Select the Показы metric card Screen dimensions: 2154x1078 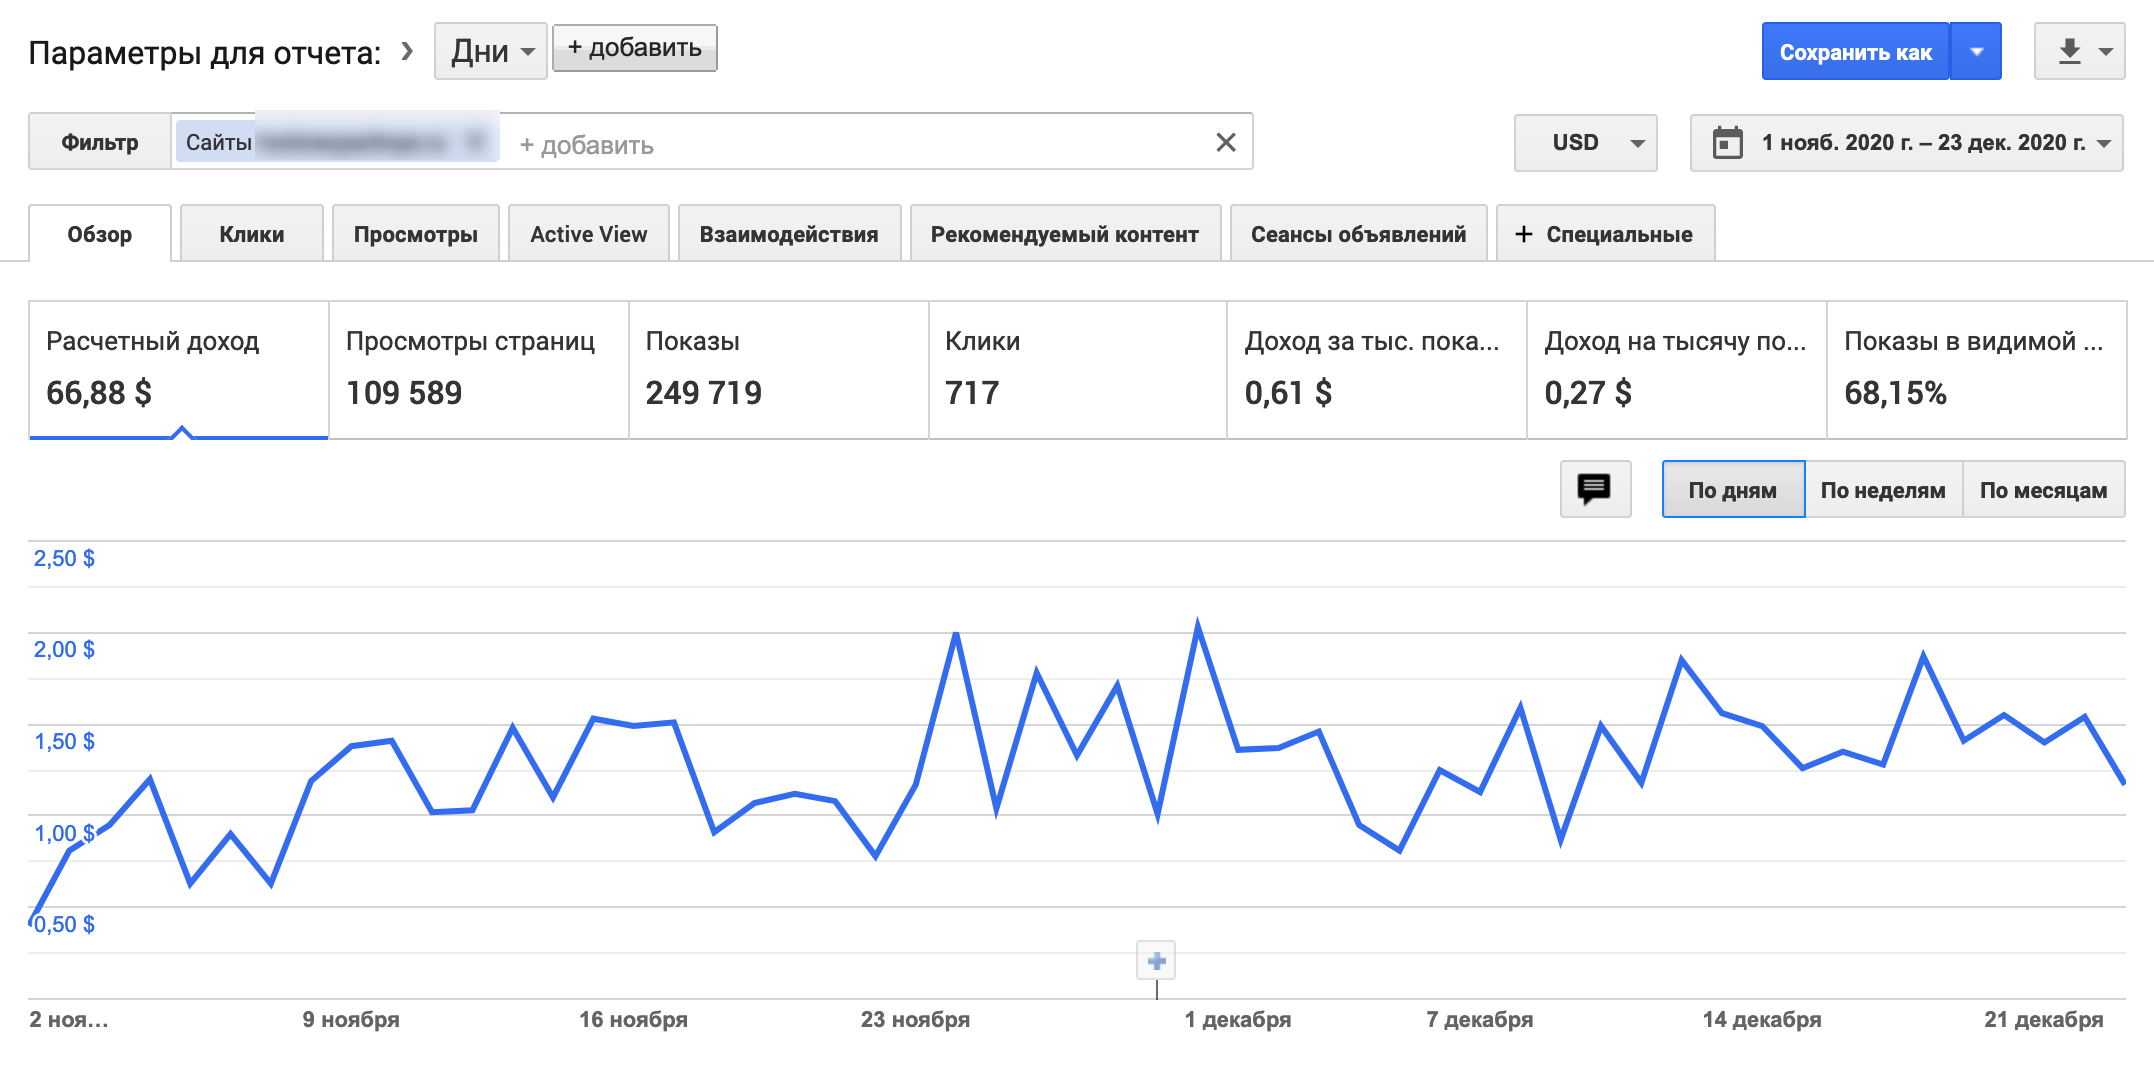777,369
